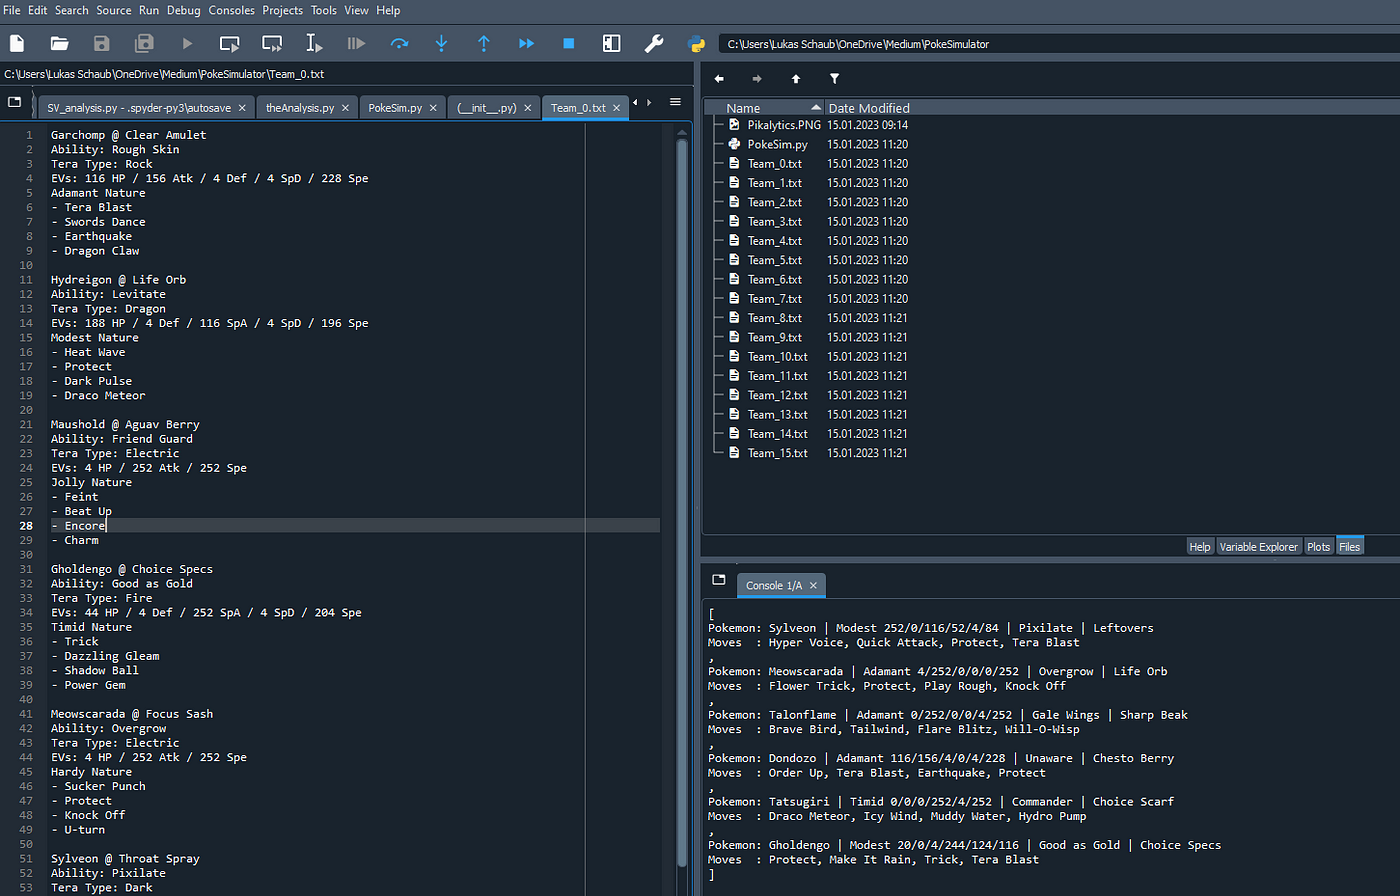Click 'Hydreigon @ Life Orb' line in editor
The height and width of the screenshot is (896, 1400).
(119, 279)
